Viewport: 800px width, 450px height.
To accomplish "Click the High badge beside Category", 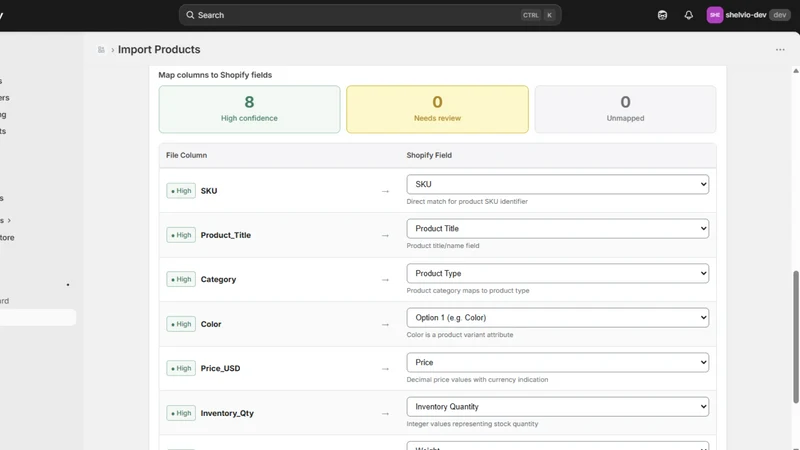I will (x=181, y=279).
